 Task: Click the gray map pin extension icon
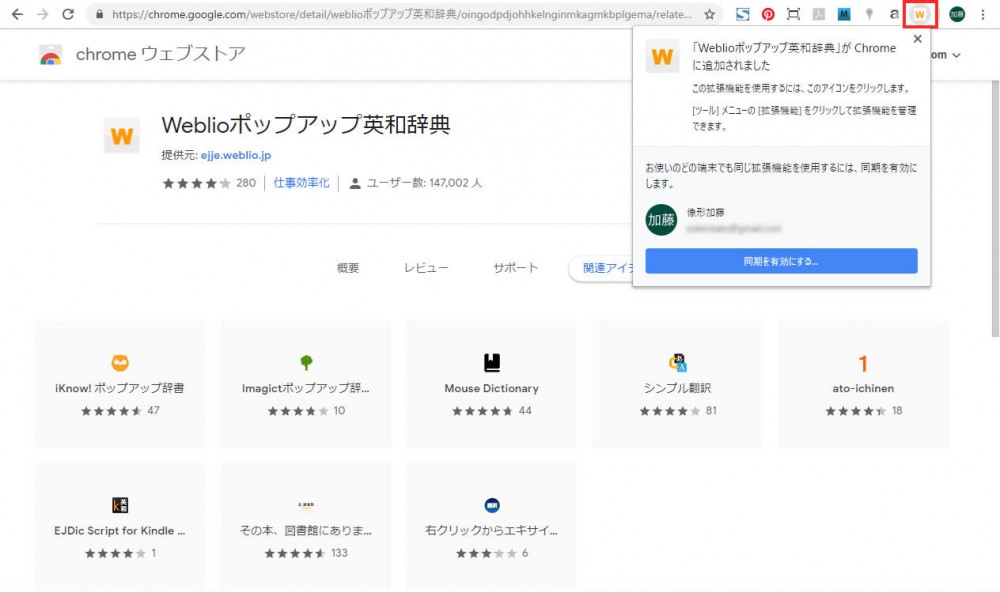(869, 14)
